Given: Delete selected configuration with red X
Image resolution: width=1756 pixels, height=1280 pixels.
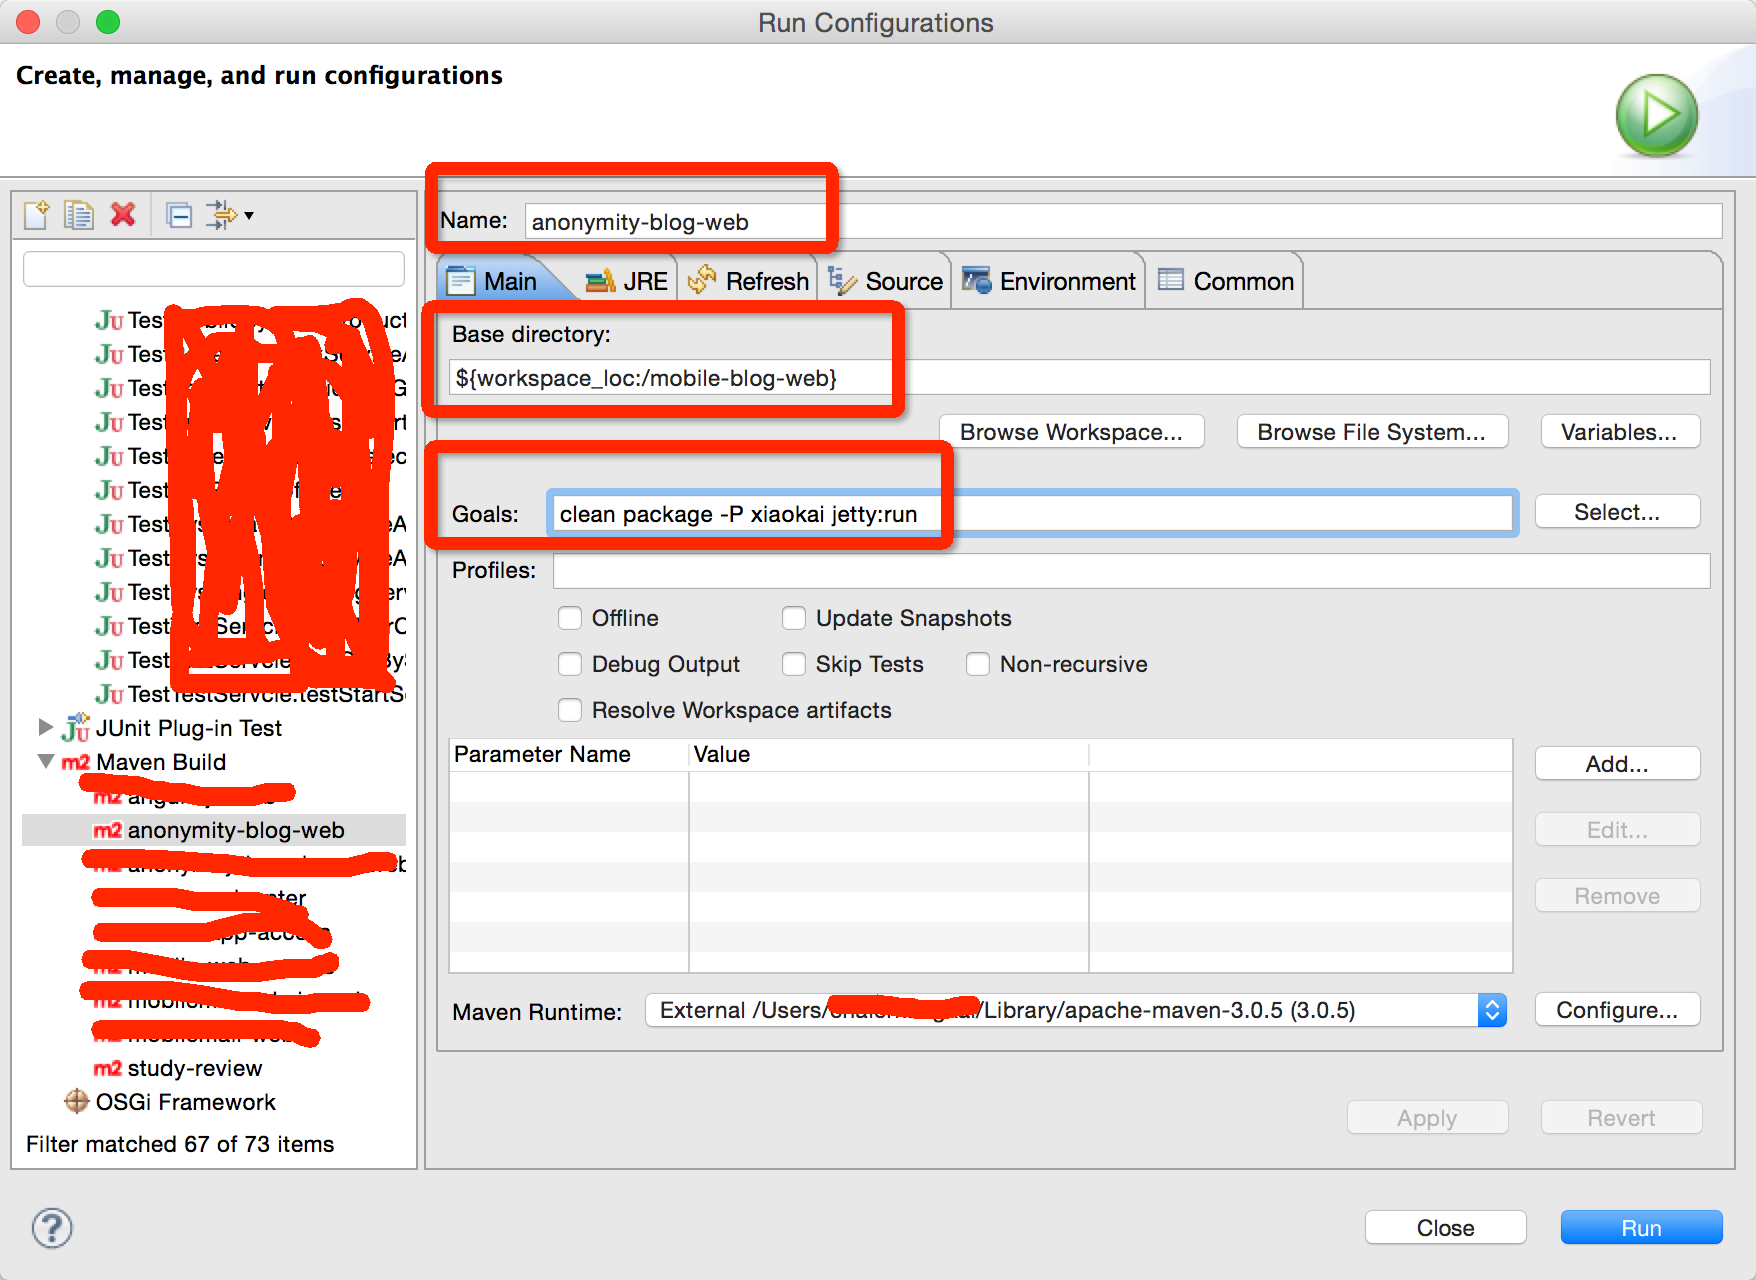Looking at the screenshot, I should click(x=123, y=214).
